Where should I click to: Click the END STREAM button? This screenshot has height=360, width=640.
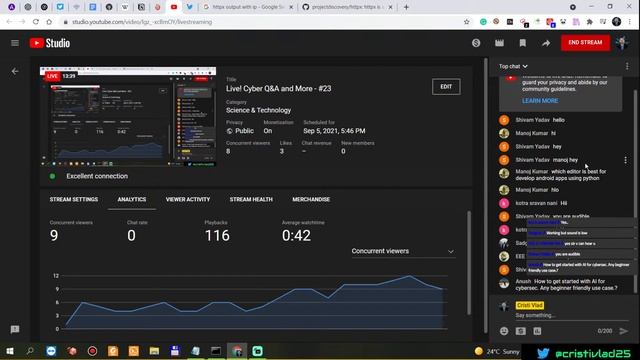click(585, 42)
